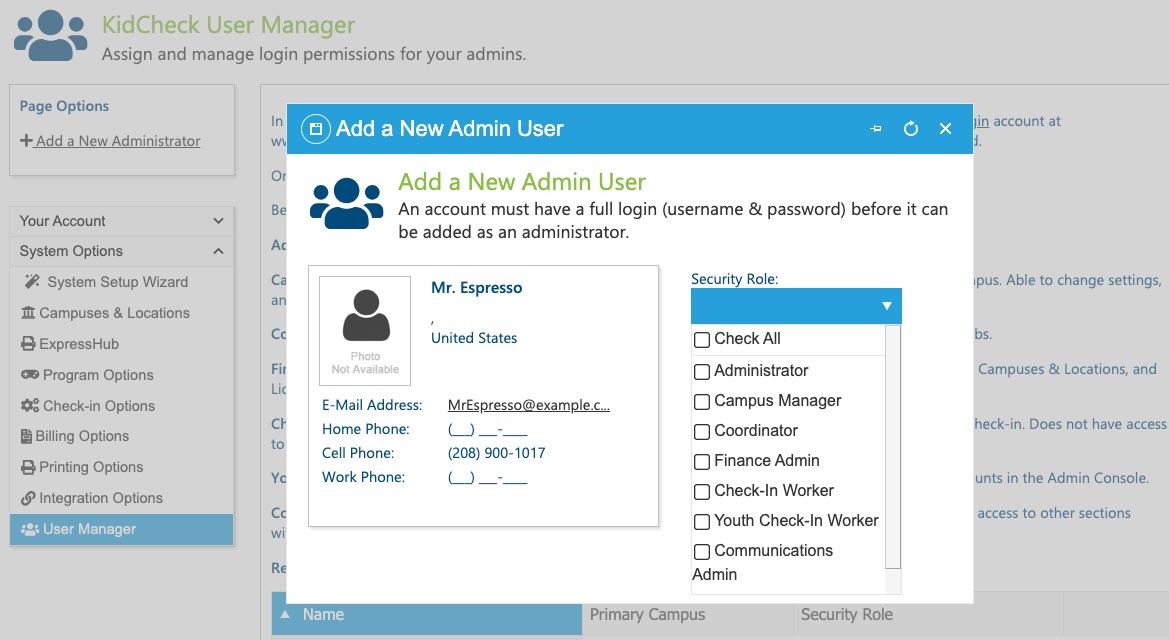Click the KidCheck User Manager people icon
Screen dimensions: 1169x640
coord(50,35)
